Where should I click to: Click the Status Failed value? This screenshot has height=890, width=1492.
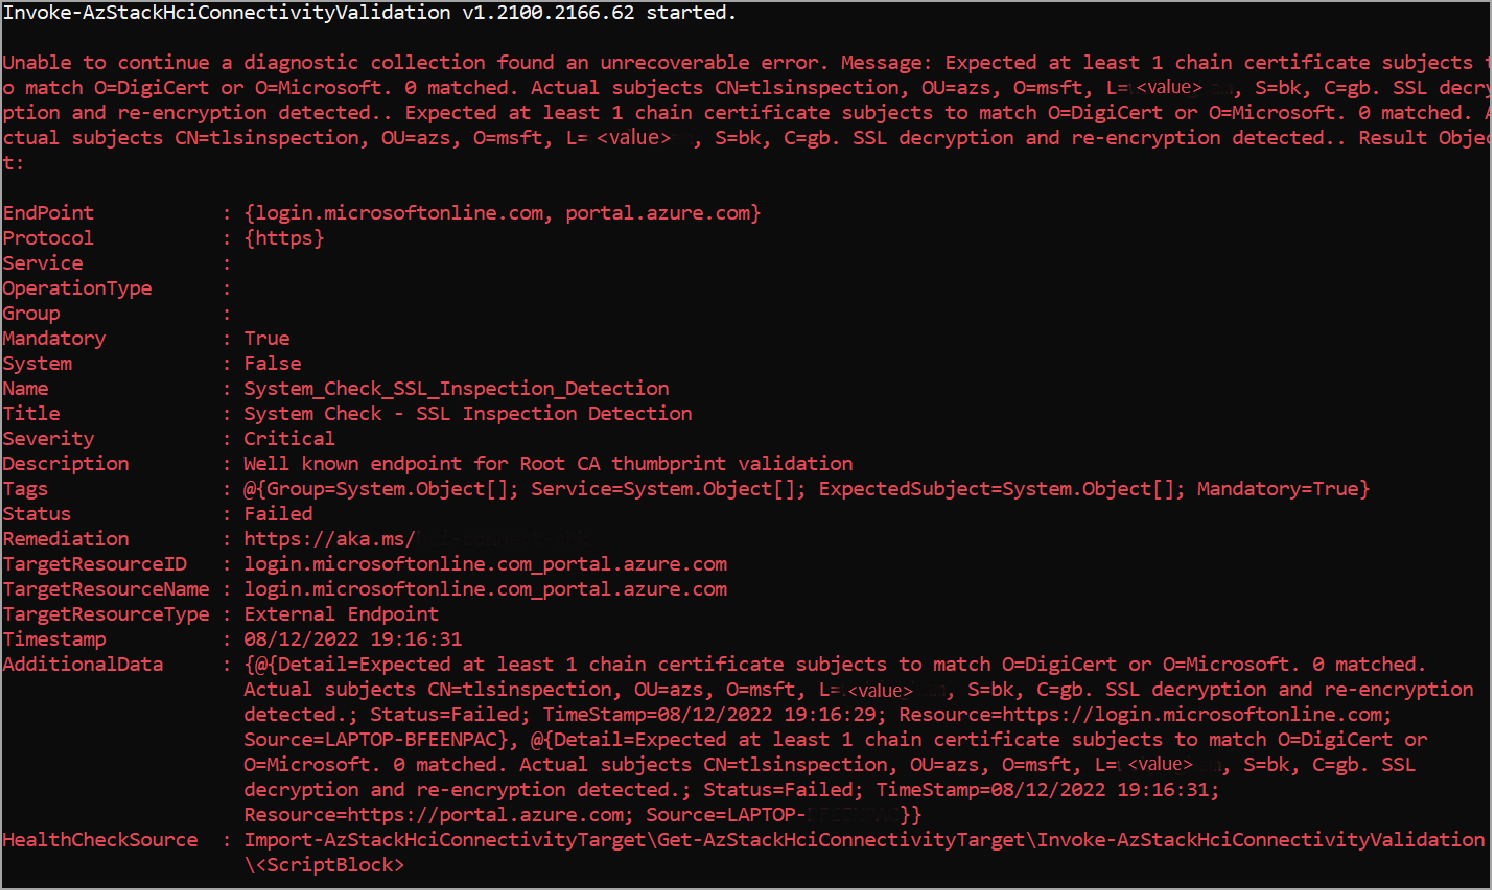pos(279,513)
